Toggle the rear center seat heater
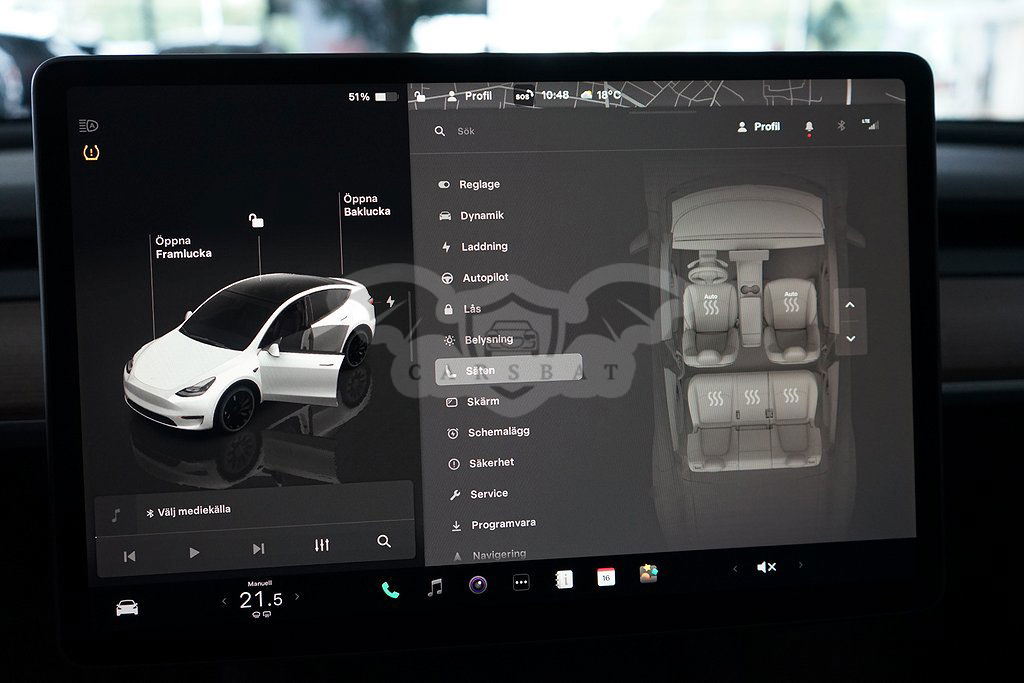 752,397
